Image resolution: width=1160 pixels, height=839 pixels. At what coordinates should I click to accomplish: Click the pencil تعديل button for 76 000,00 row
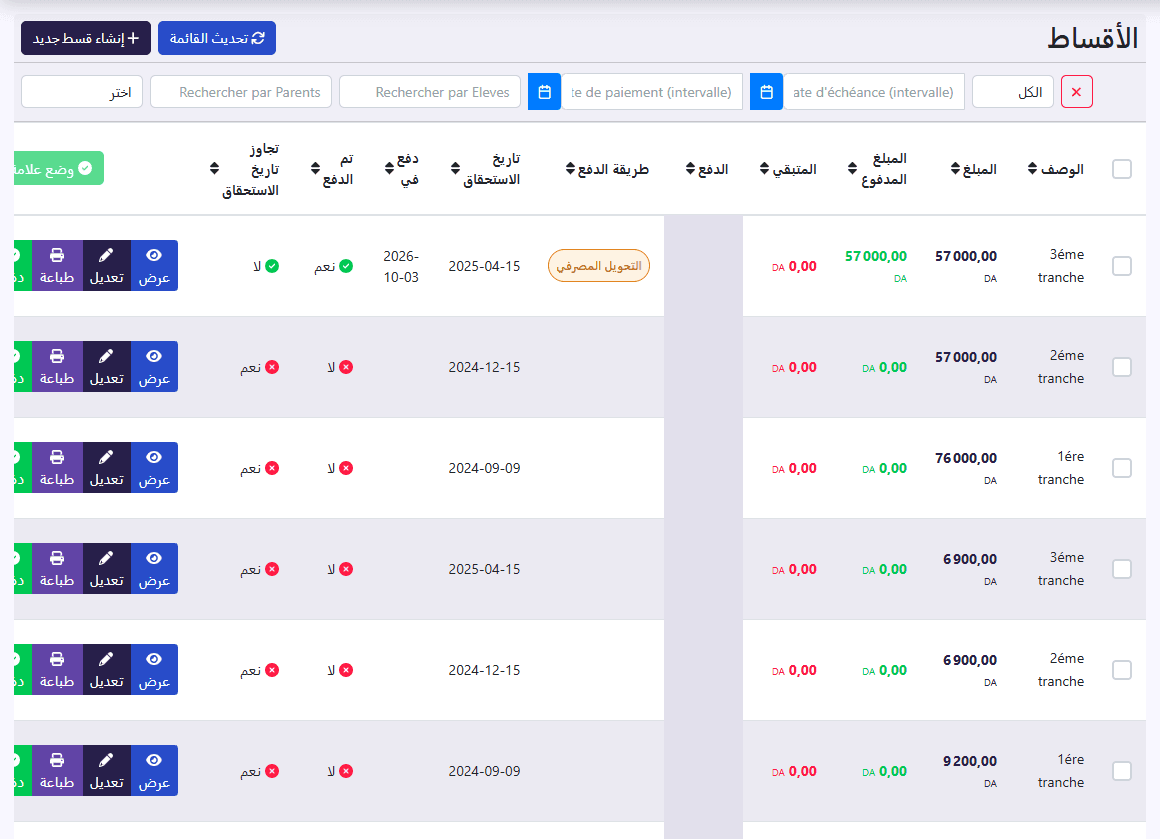[x=107, y=468]
